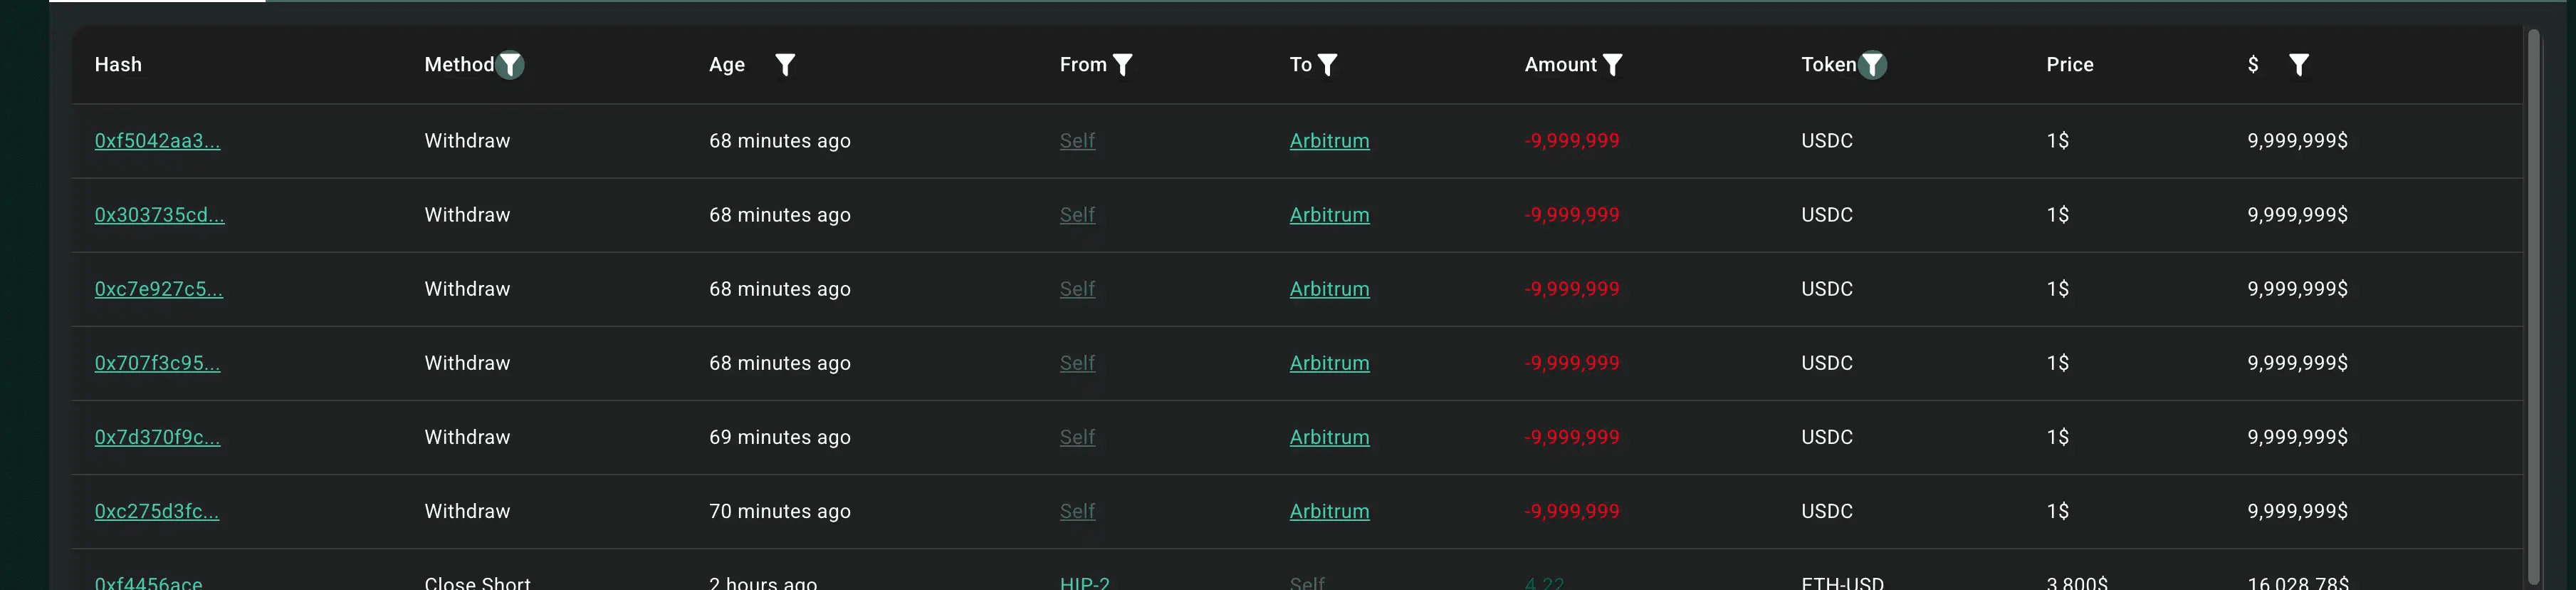2576x590 pixels.
Task: Click the table's vertical scrollbar
Action: pos(2533,300)
